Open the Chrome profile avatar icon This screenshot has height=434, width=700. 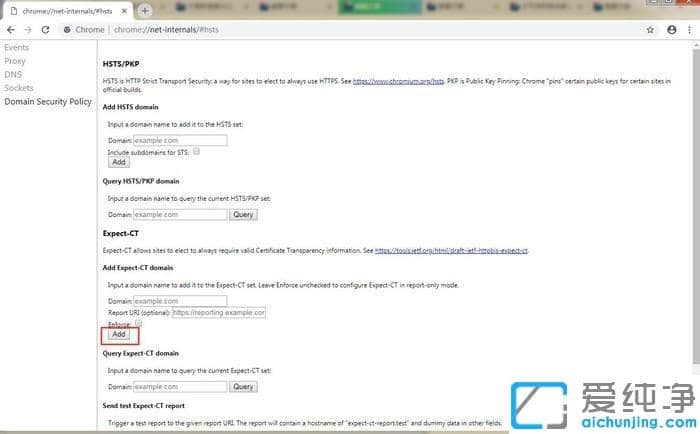pos(671,30)
